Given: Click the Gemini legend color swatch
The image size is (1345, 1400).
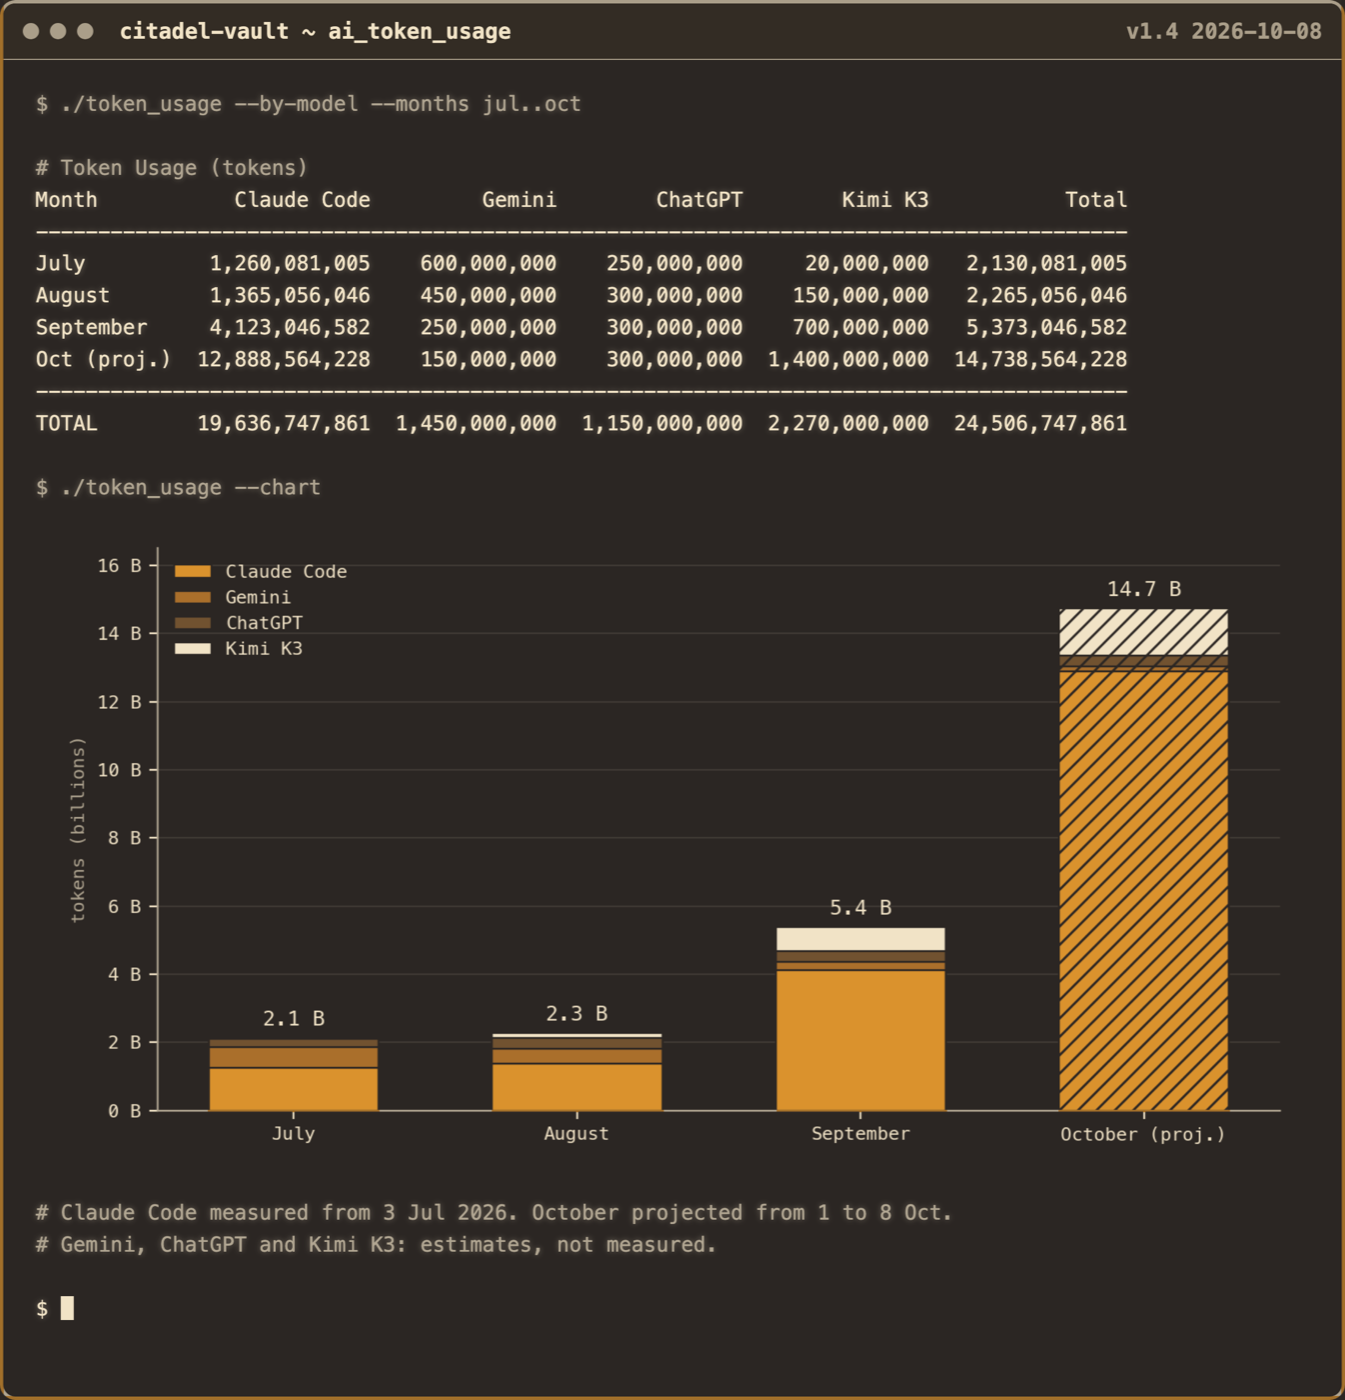Looking at the screenshot, I should coord(193,597).
